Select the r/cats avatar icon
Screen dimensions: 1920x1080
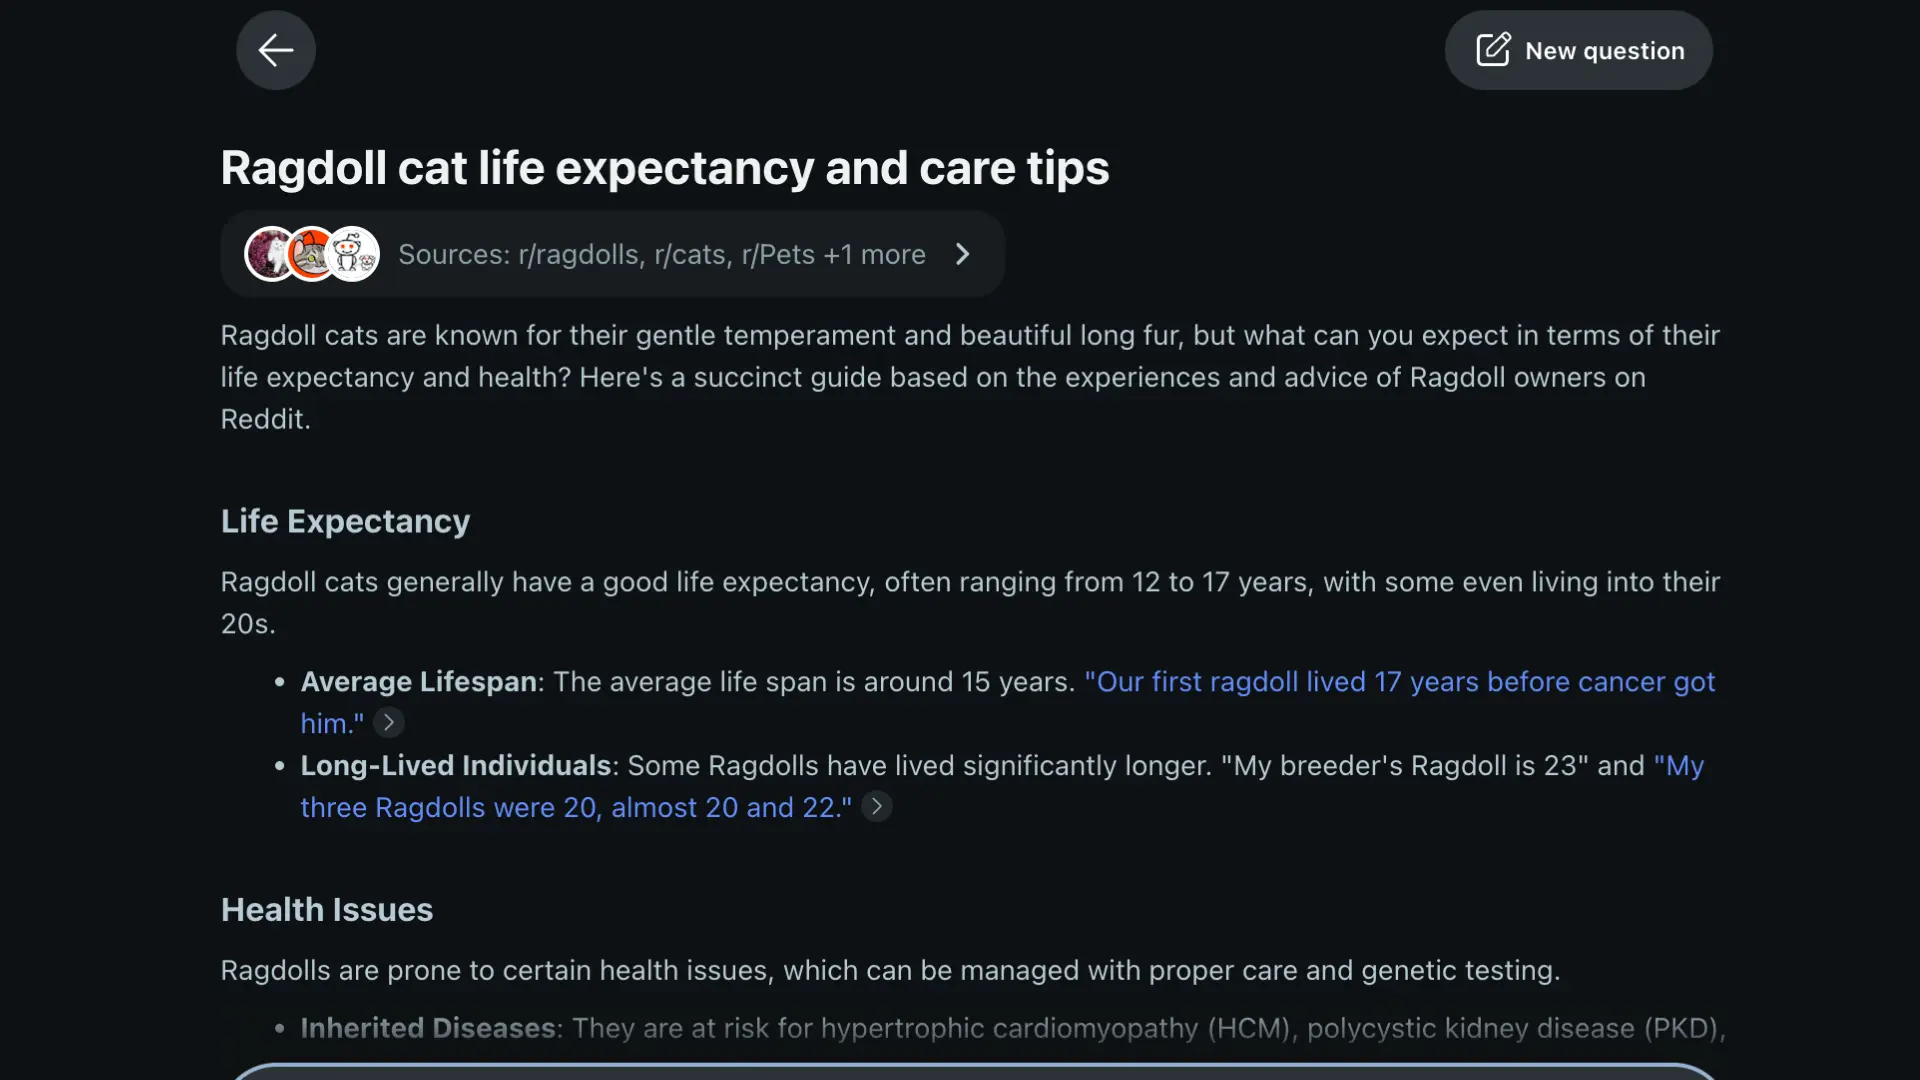click(x=310, y=254)
